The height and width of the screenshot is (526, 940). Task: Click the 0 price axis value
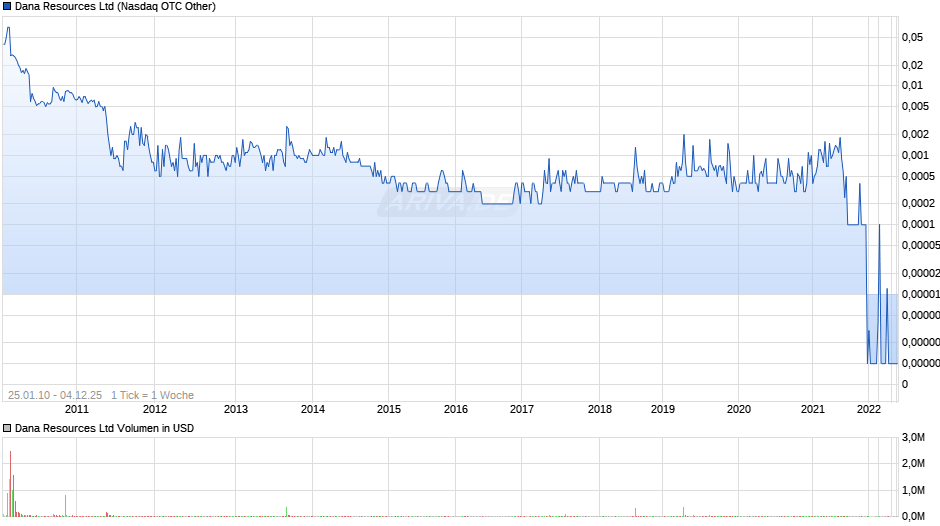tap(905, 384)
